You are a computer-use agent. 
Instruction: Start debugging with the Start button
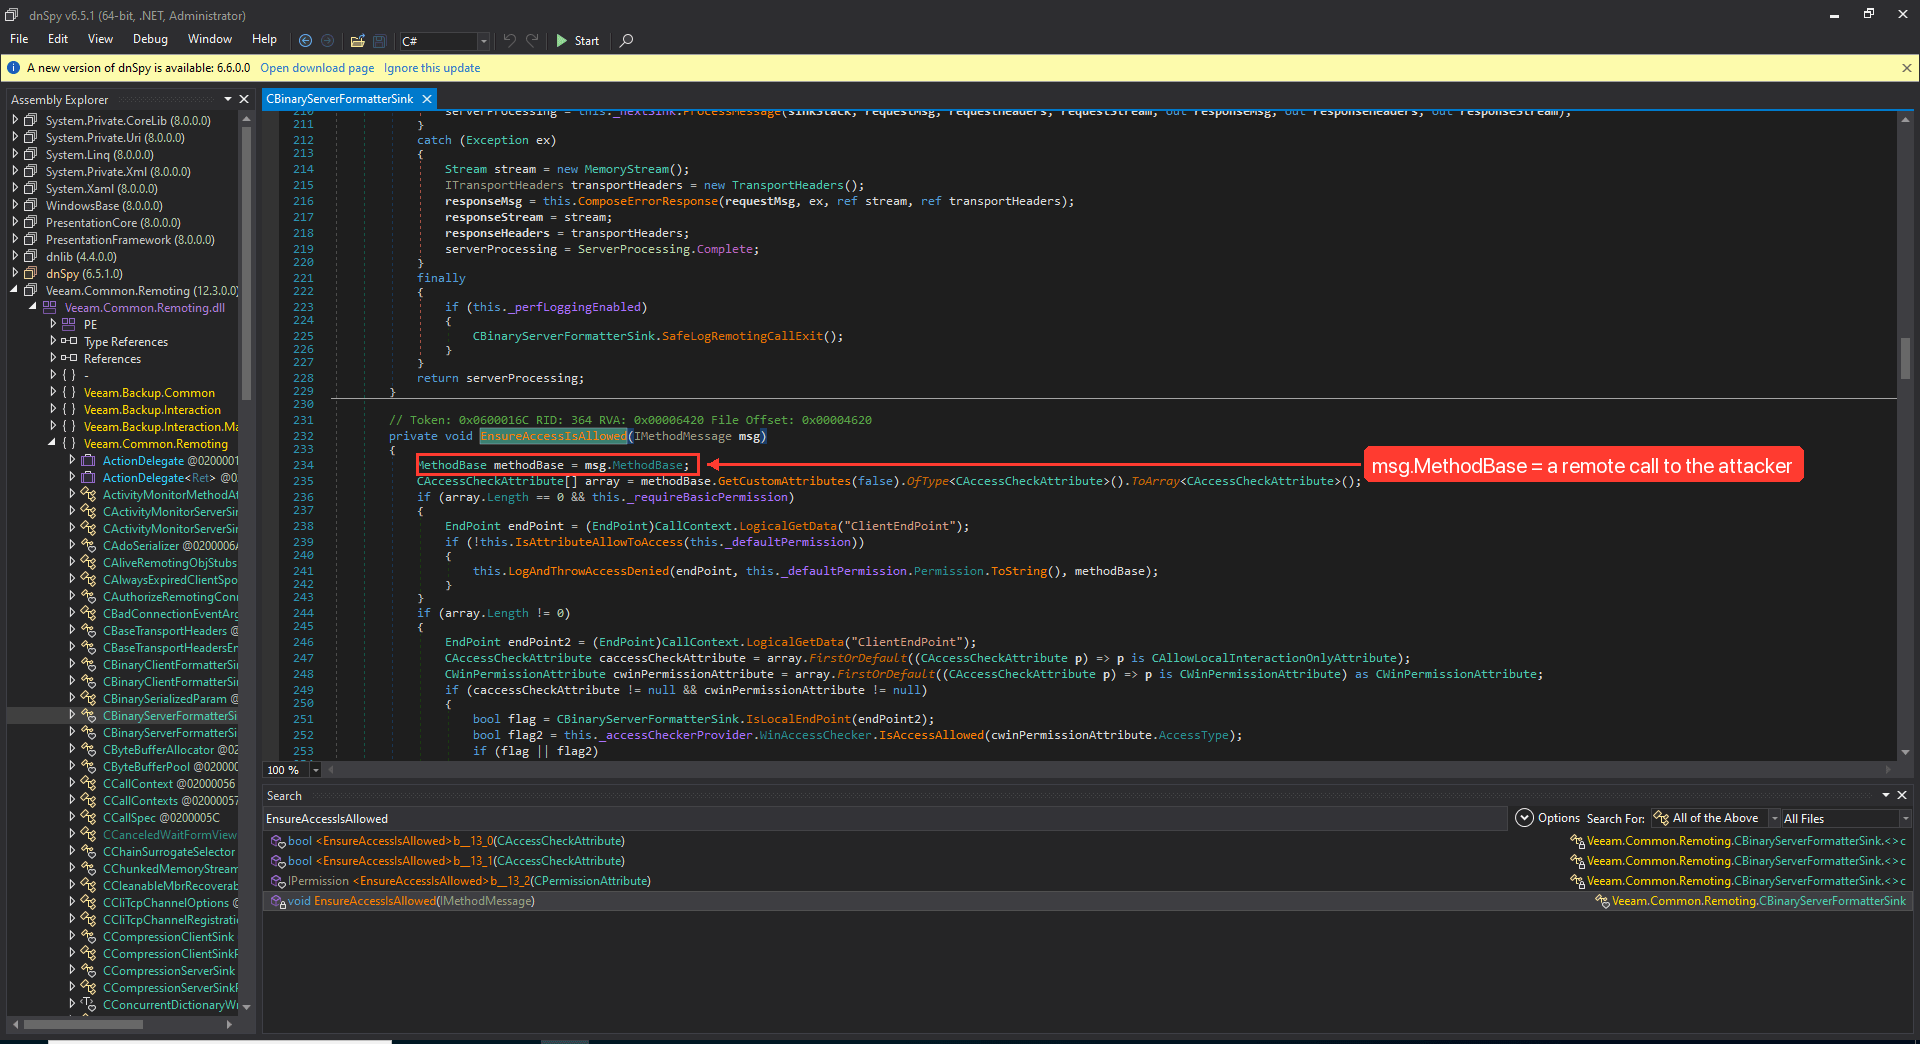pyautogui.click(x=577, y=41)
